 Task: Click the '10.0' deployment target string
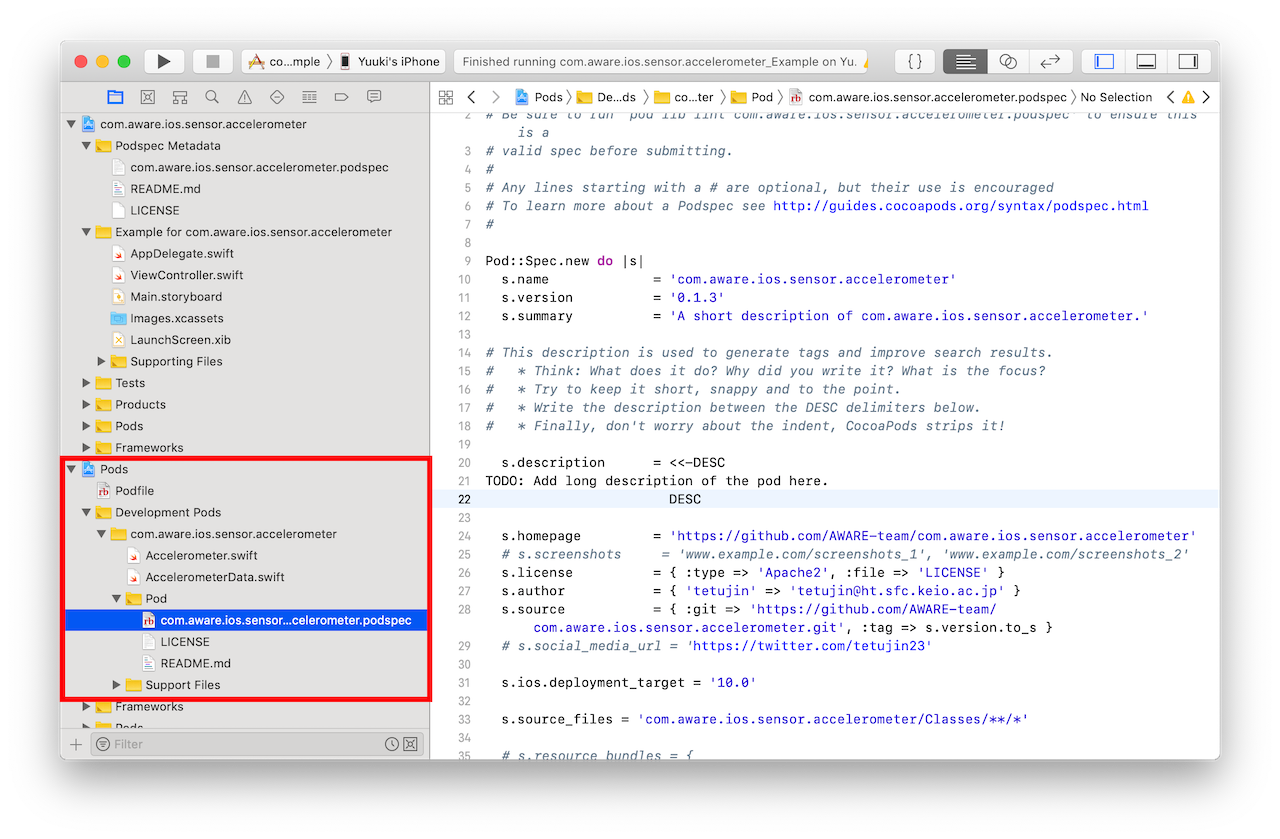click(733, 682)
